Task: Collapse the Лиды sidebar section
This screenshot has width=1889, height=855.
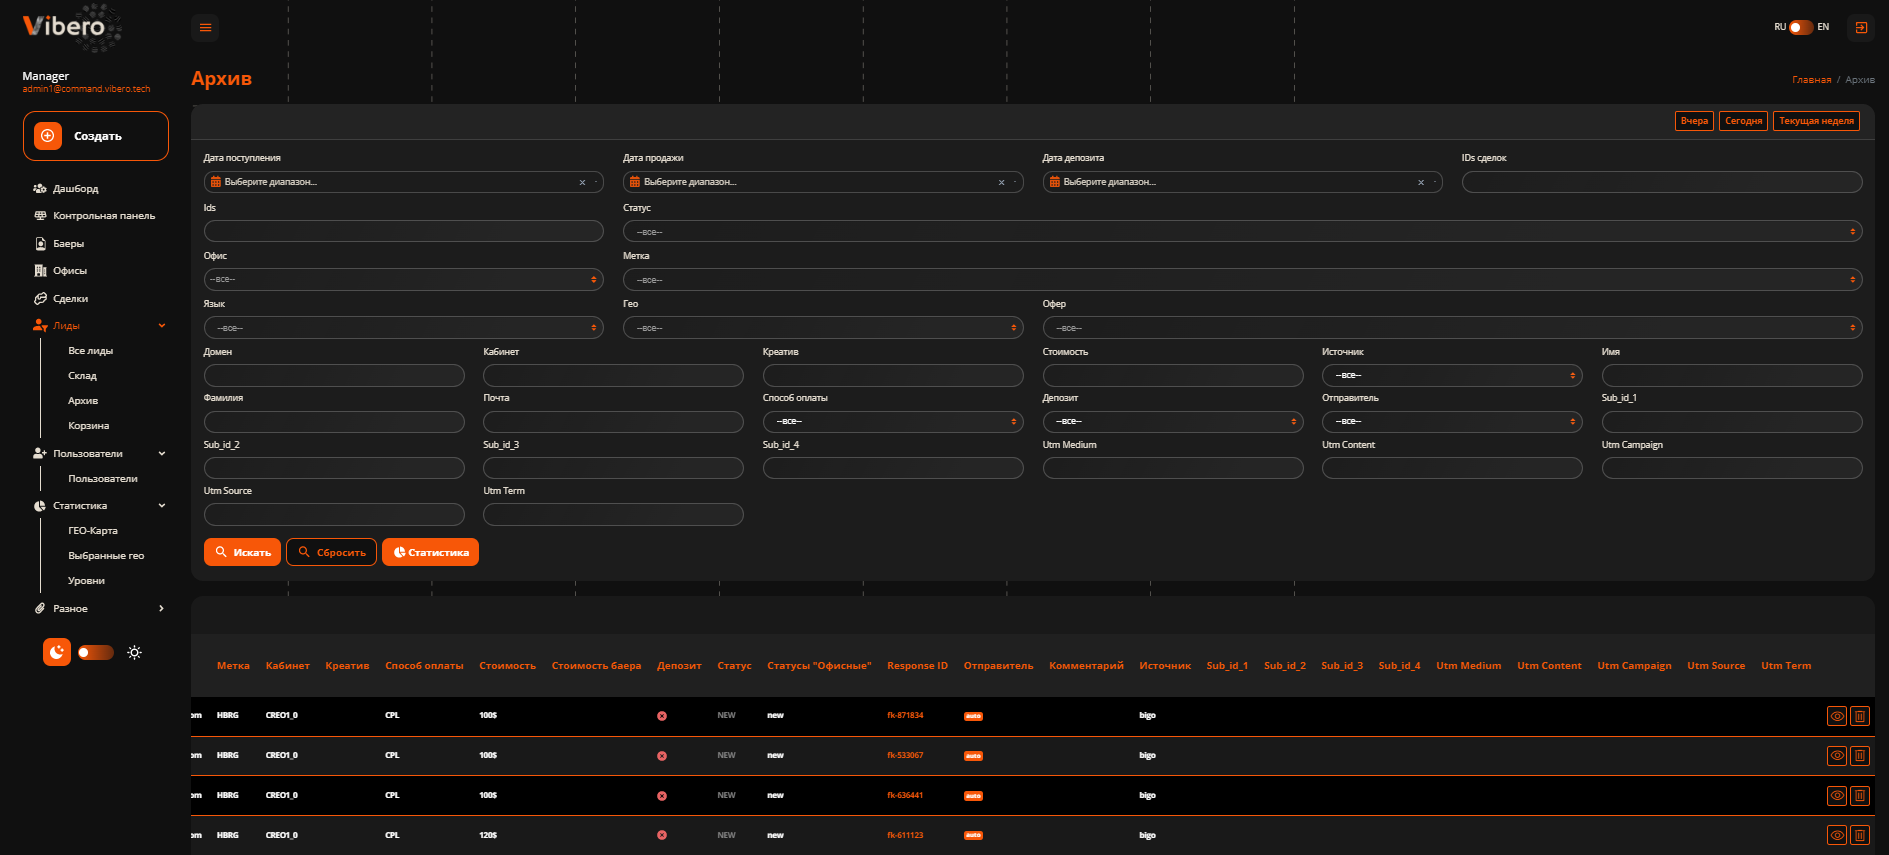Action: 98,326
